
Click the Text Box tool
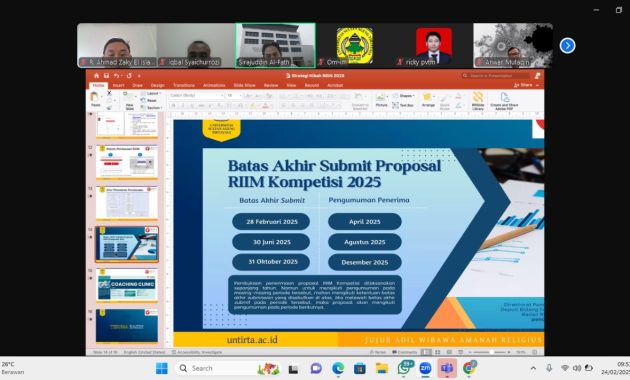tap(403, 105)
